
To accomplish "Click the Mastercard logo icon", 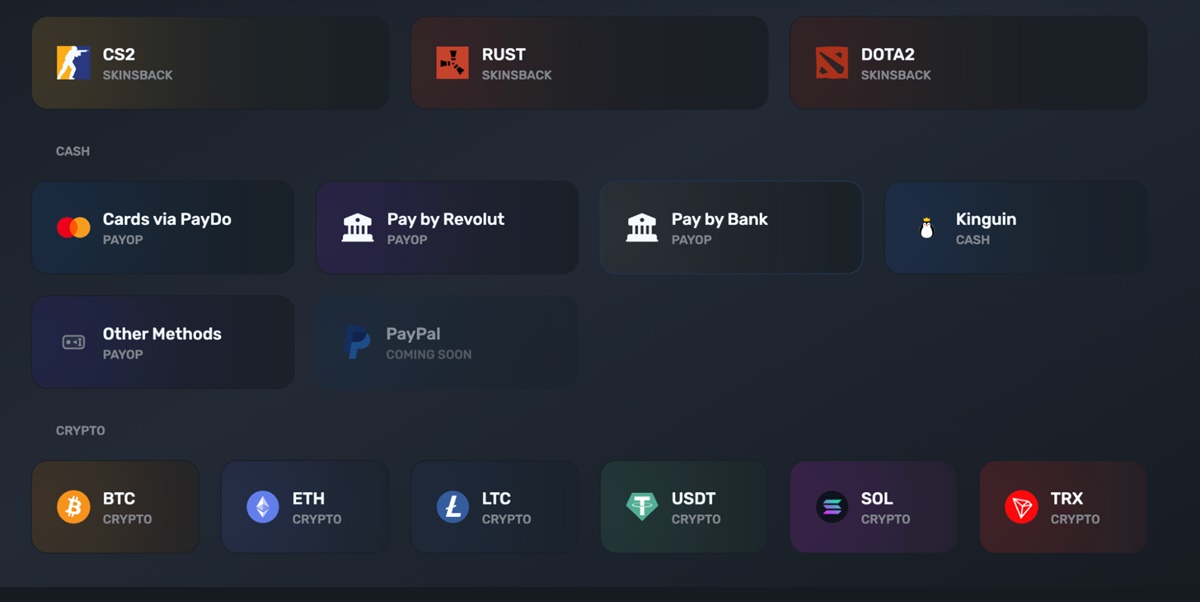I will (73, 228).
